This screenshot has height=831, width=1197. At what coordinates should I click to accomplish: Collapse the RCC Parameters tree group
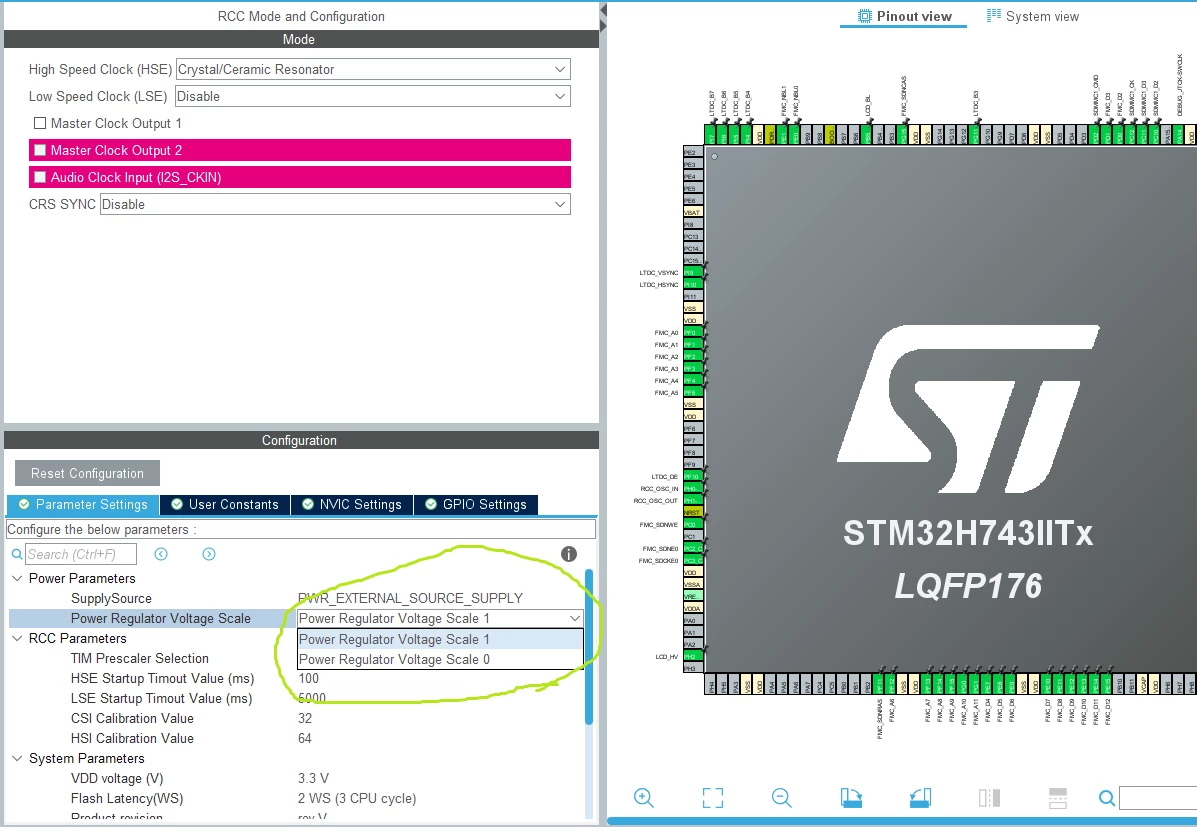pyautogui.click(x=17, y=638)
